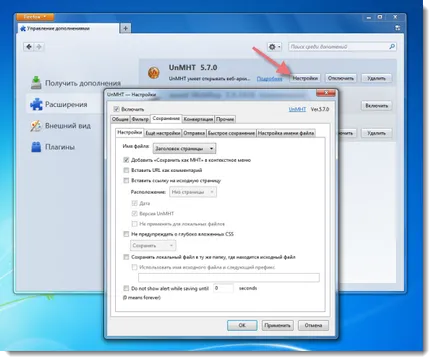The width and height of the screenshot is (434, 362).
Task: Switch to the Конвертация tab
Action: tap(198, 119)
